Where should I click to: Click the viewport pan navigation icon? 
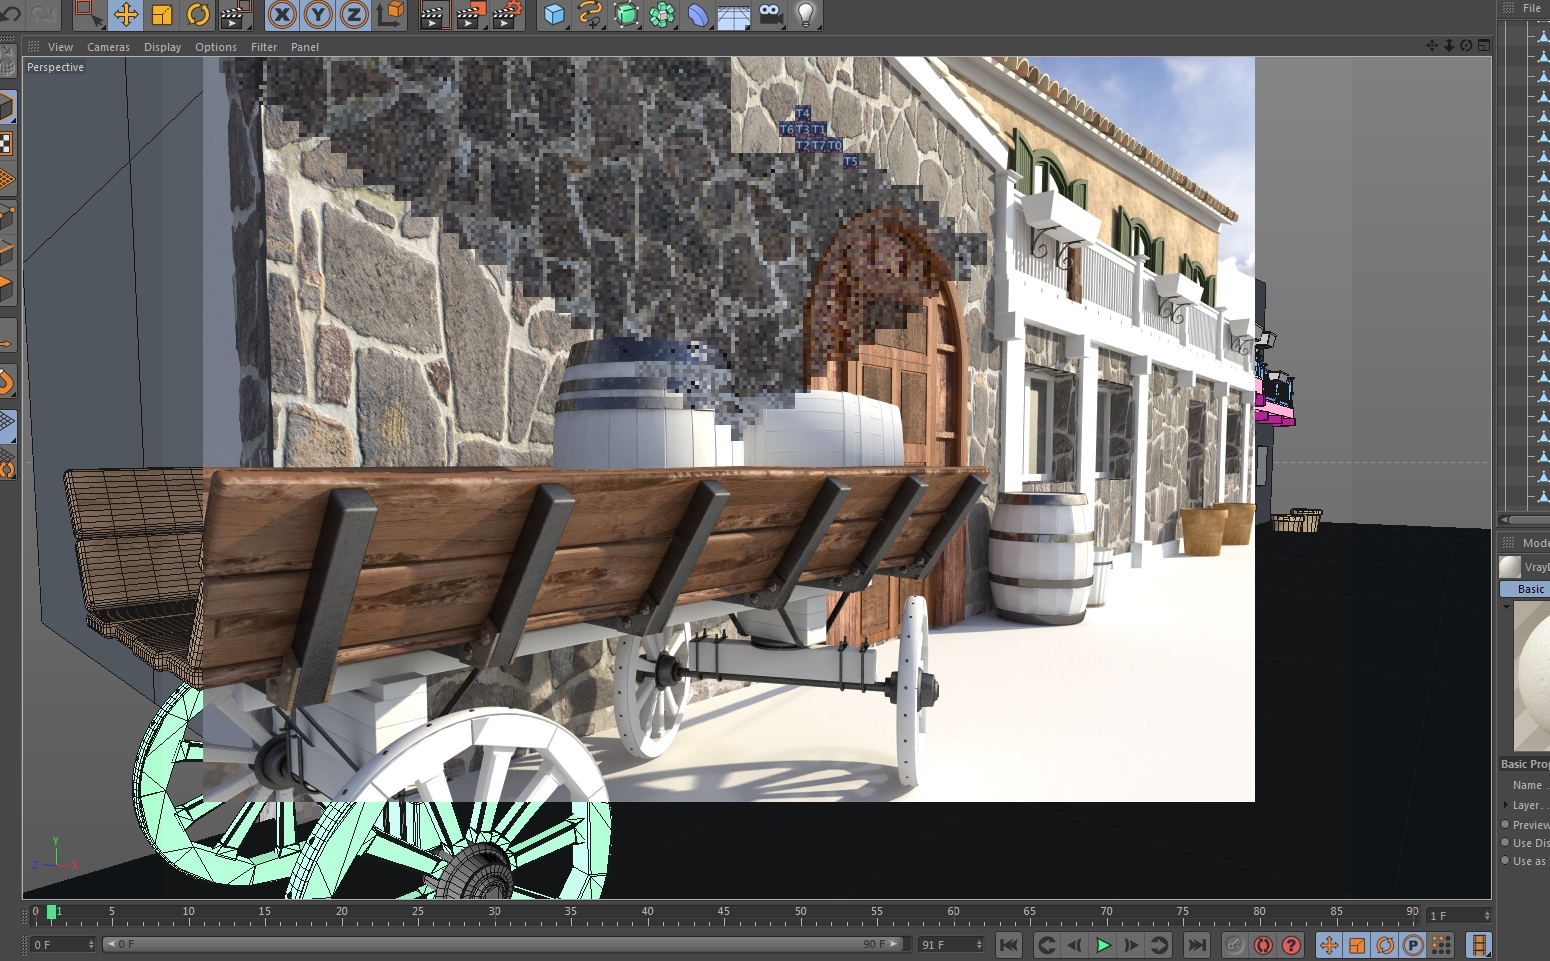[x=1432, y=46]
